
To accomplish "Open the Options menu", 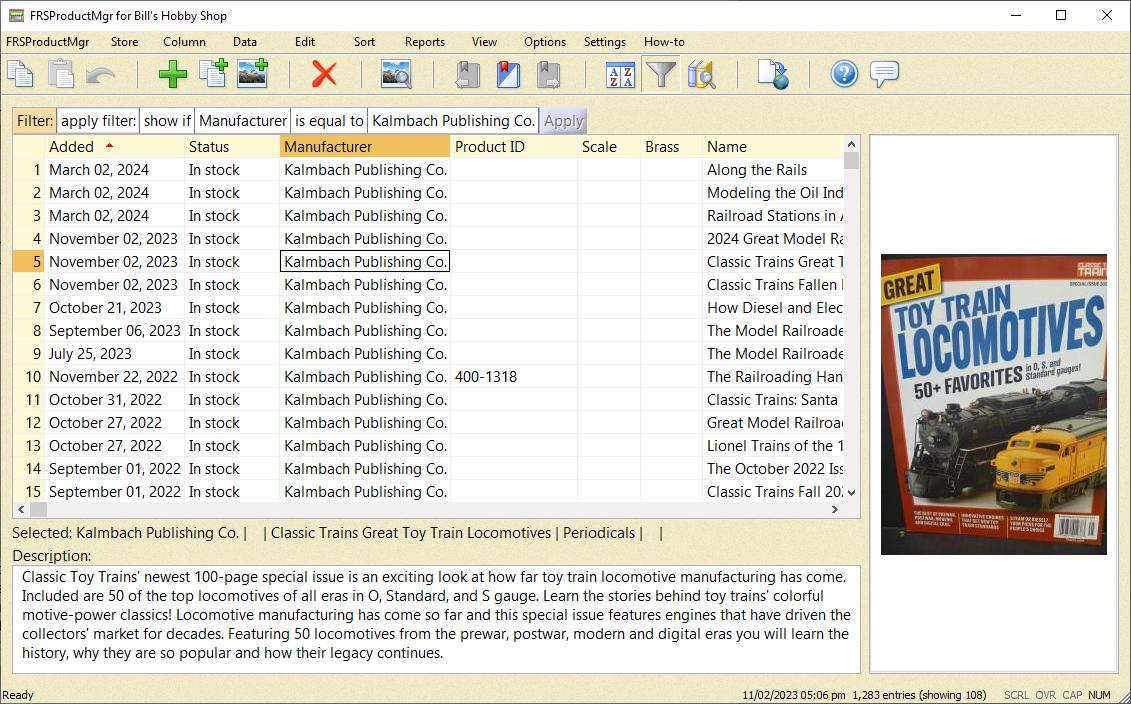I will pyautogui.click(x=545, y=42).
